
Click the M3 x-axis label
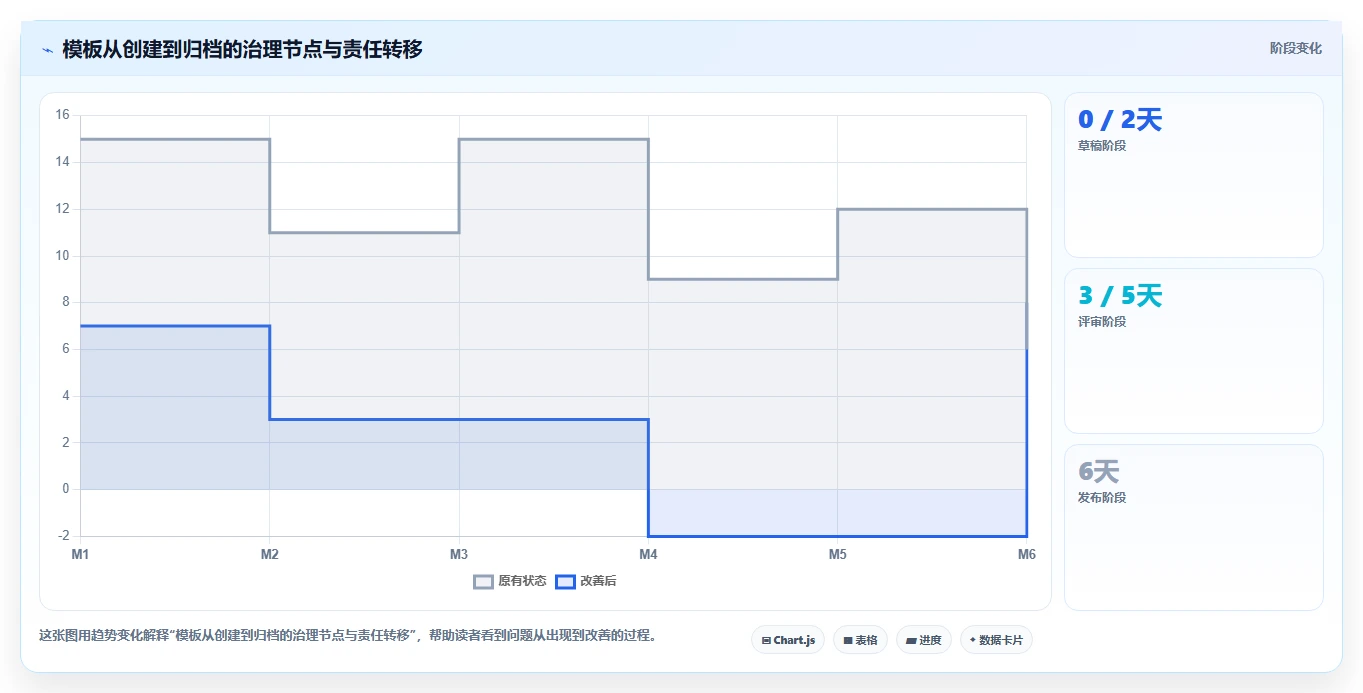pyautogui.click(x=459, y=554)
